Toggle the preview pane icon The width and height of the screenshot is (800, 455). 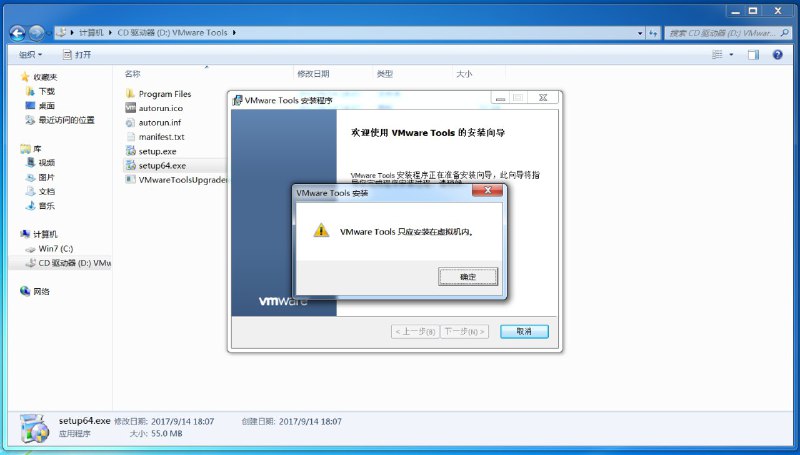click(x=754, y=55)
